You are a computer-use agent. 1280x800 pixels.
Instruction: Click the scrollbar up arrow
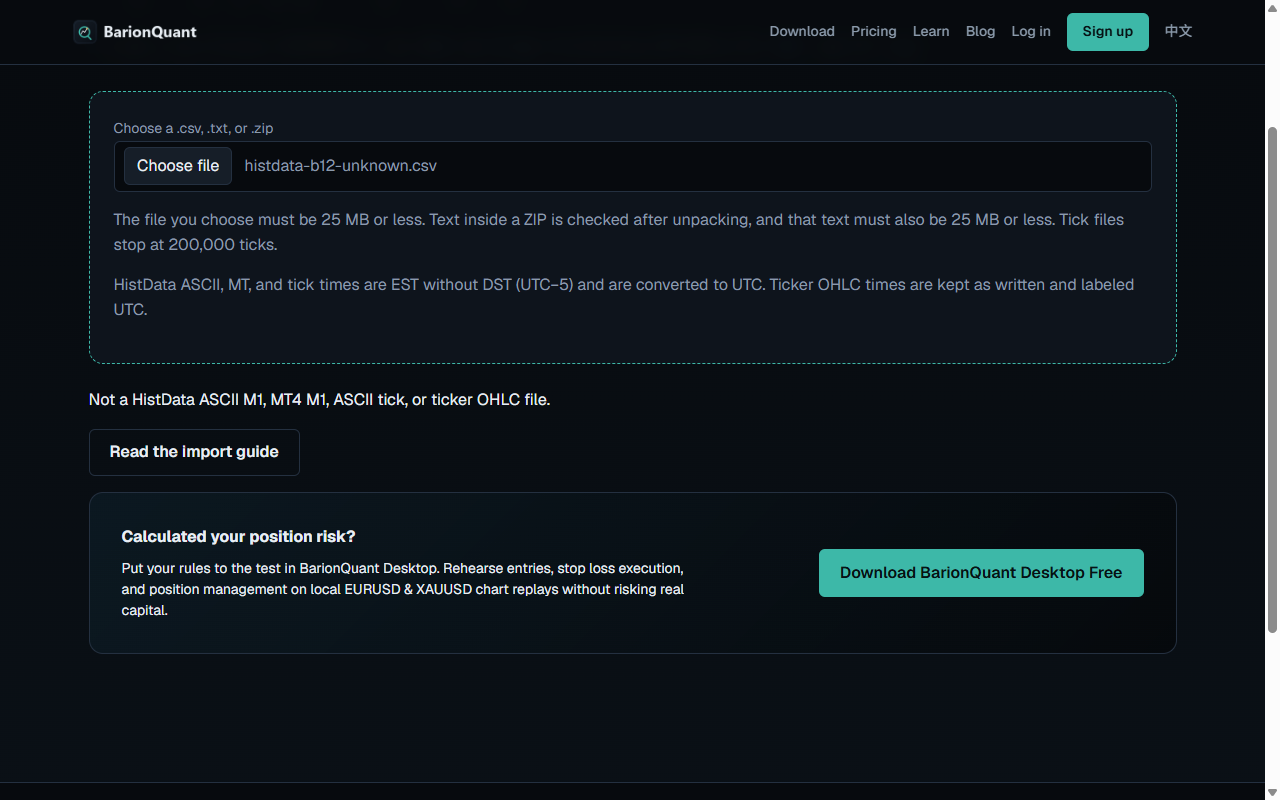click(x=1272, y=8)
